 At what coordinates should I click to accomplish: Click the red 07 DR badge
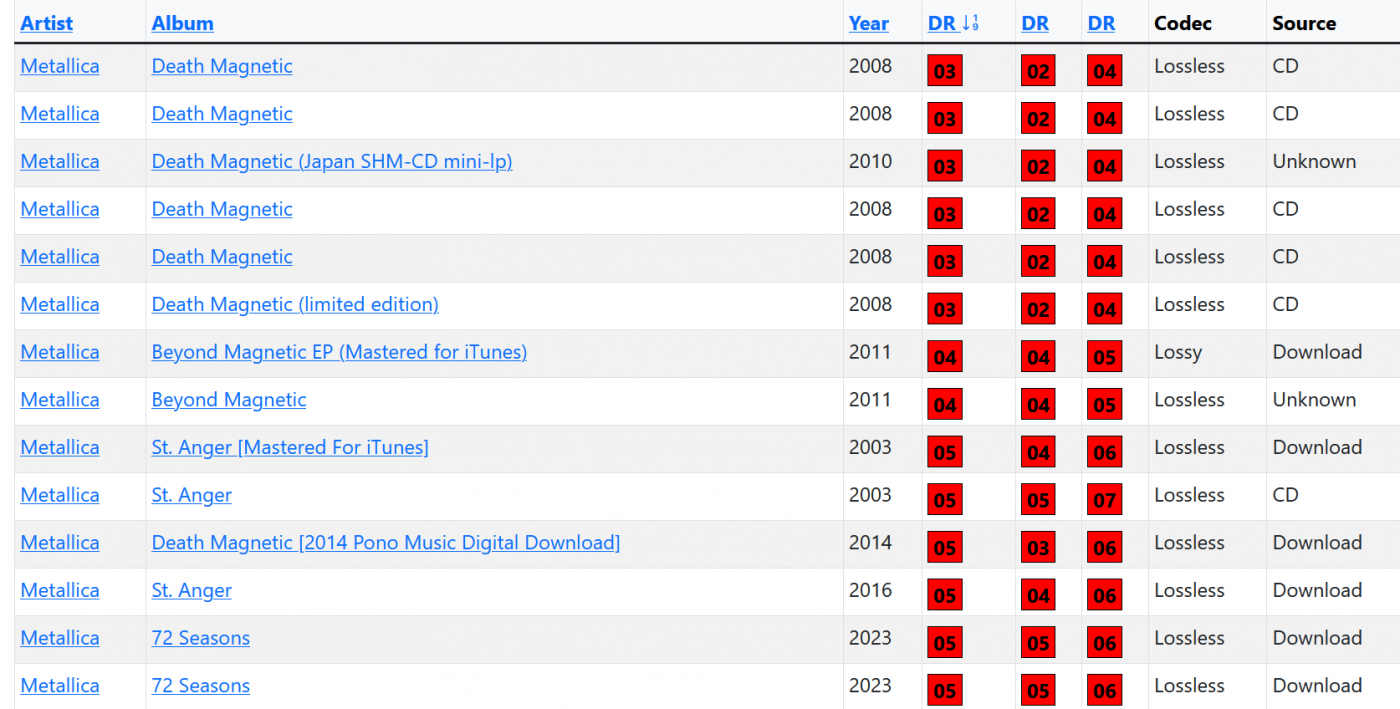[x=1104, y=500]
